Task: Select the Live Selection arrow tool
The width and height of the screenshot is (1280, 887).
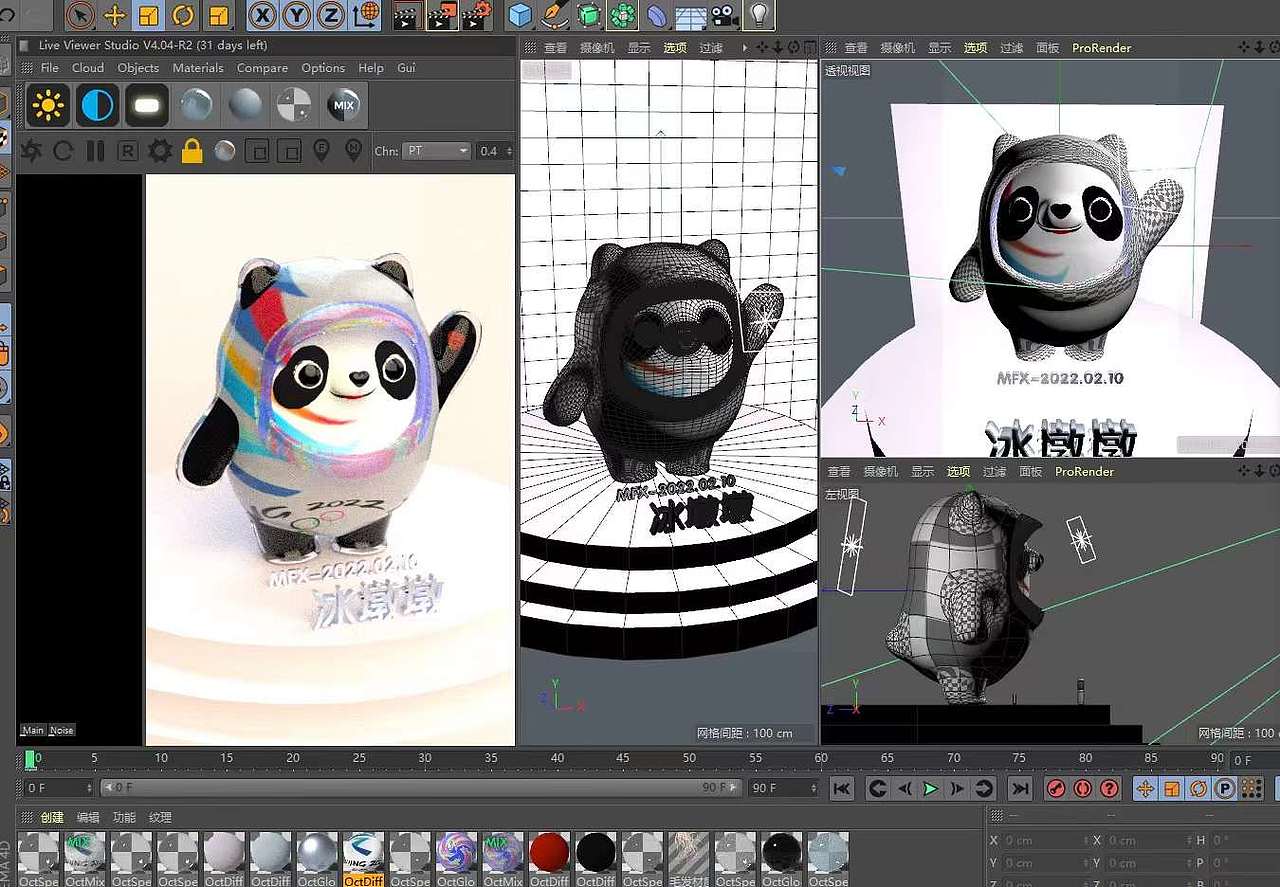Action: tap(81, 15)
